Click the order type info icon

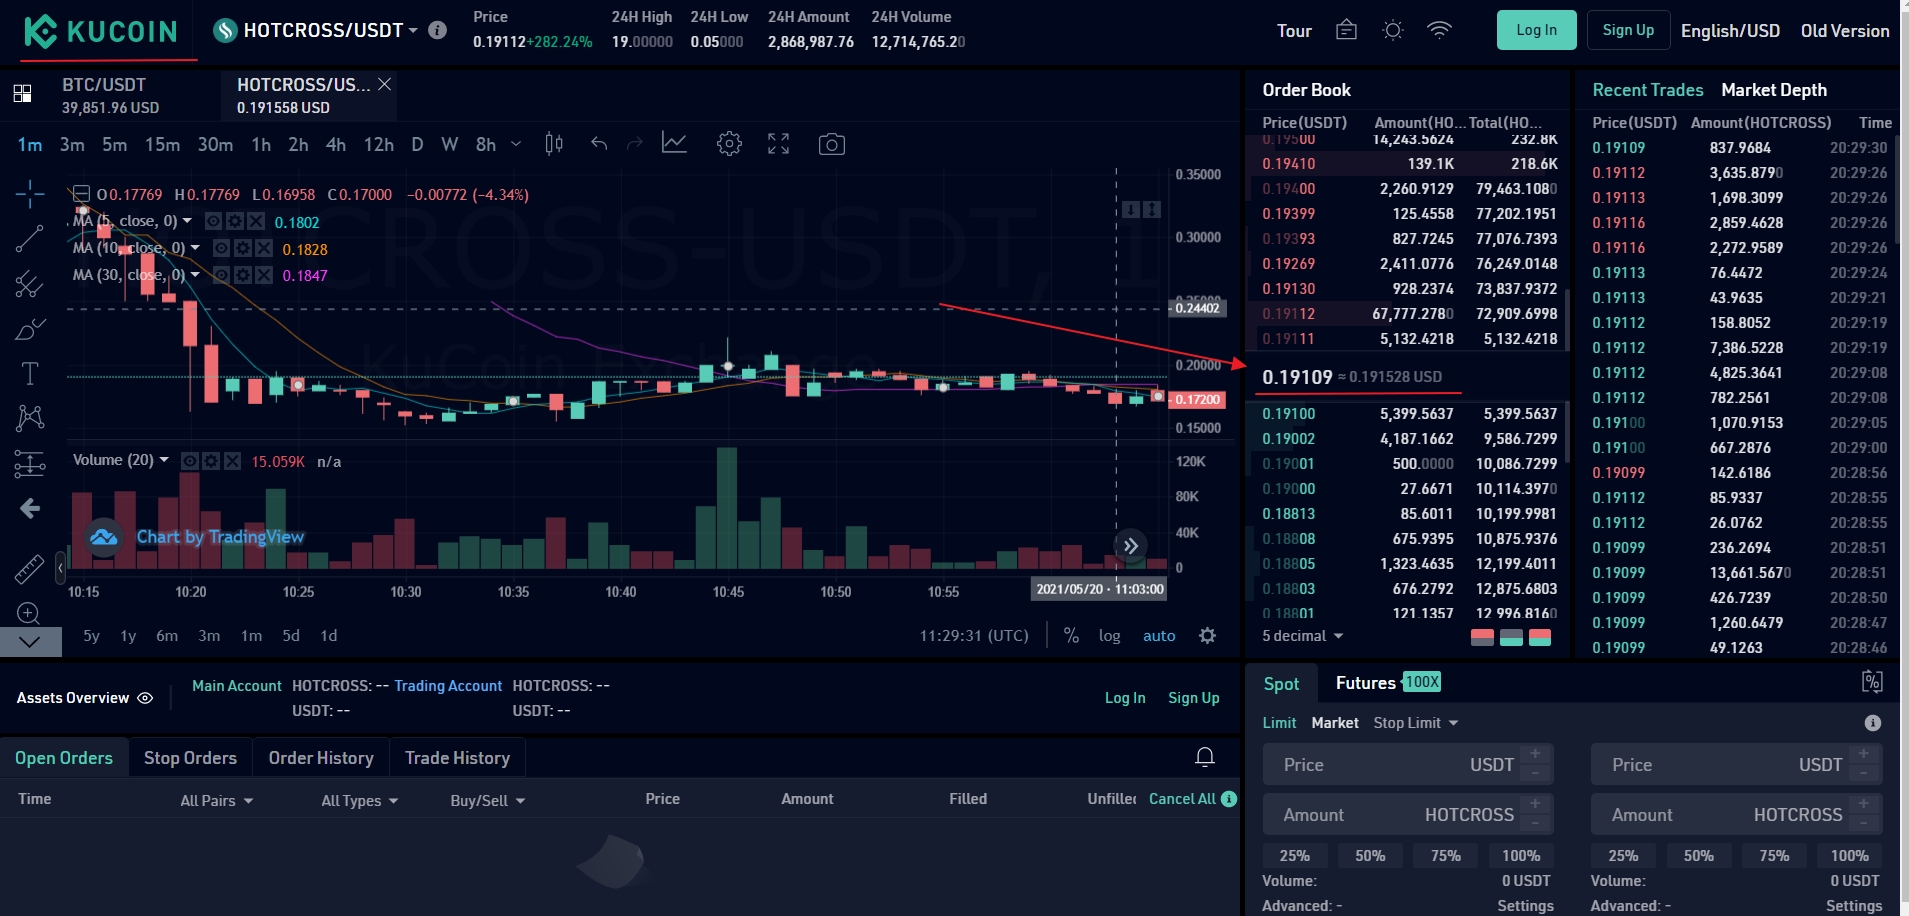(x=1873, y=723)
